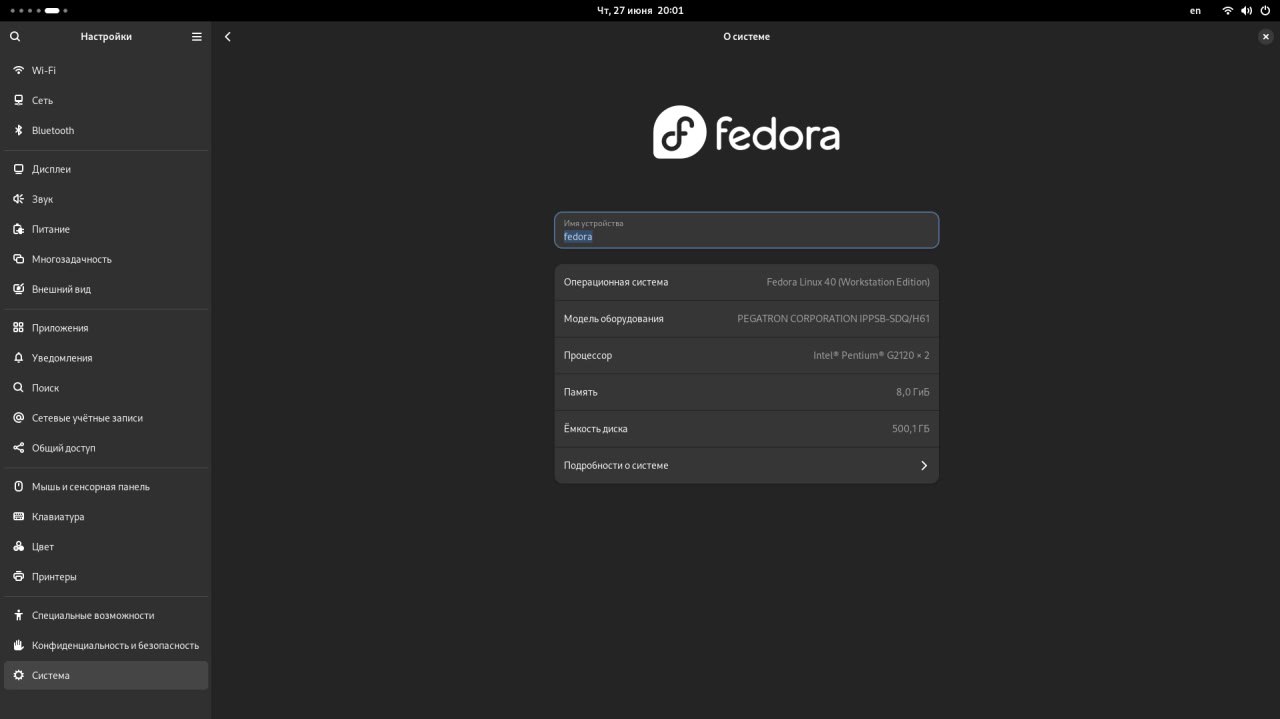Image resolution: width=1280 pixels, height=719 pixels.
Task: Click the Общий доступ share icon
Action: coord(18,448)
